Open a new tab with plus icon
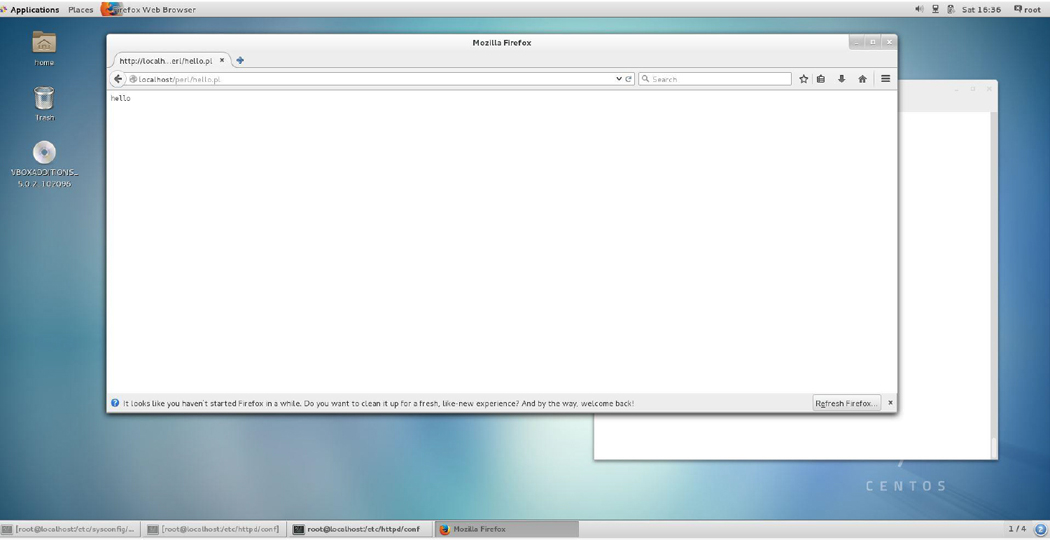 (240, 60)
